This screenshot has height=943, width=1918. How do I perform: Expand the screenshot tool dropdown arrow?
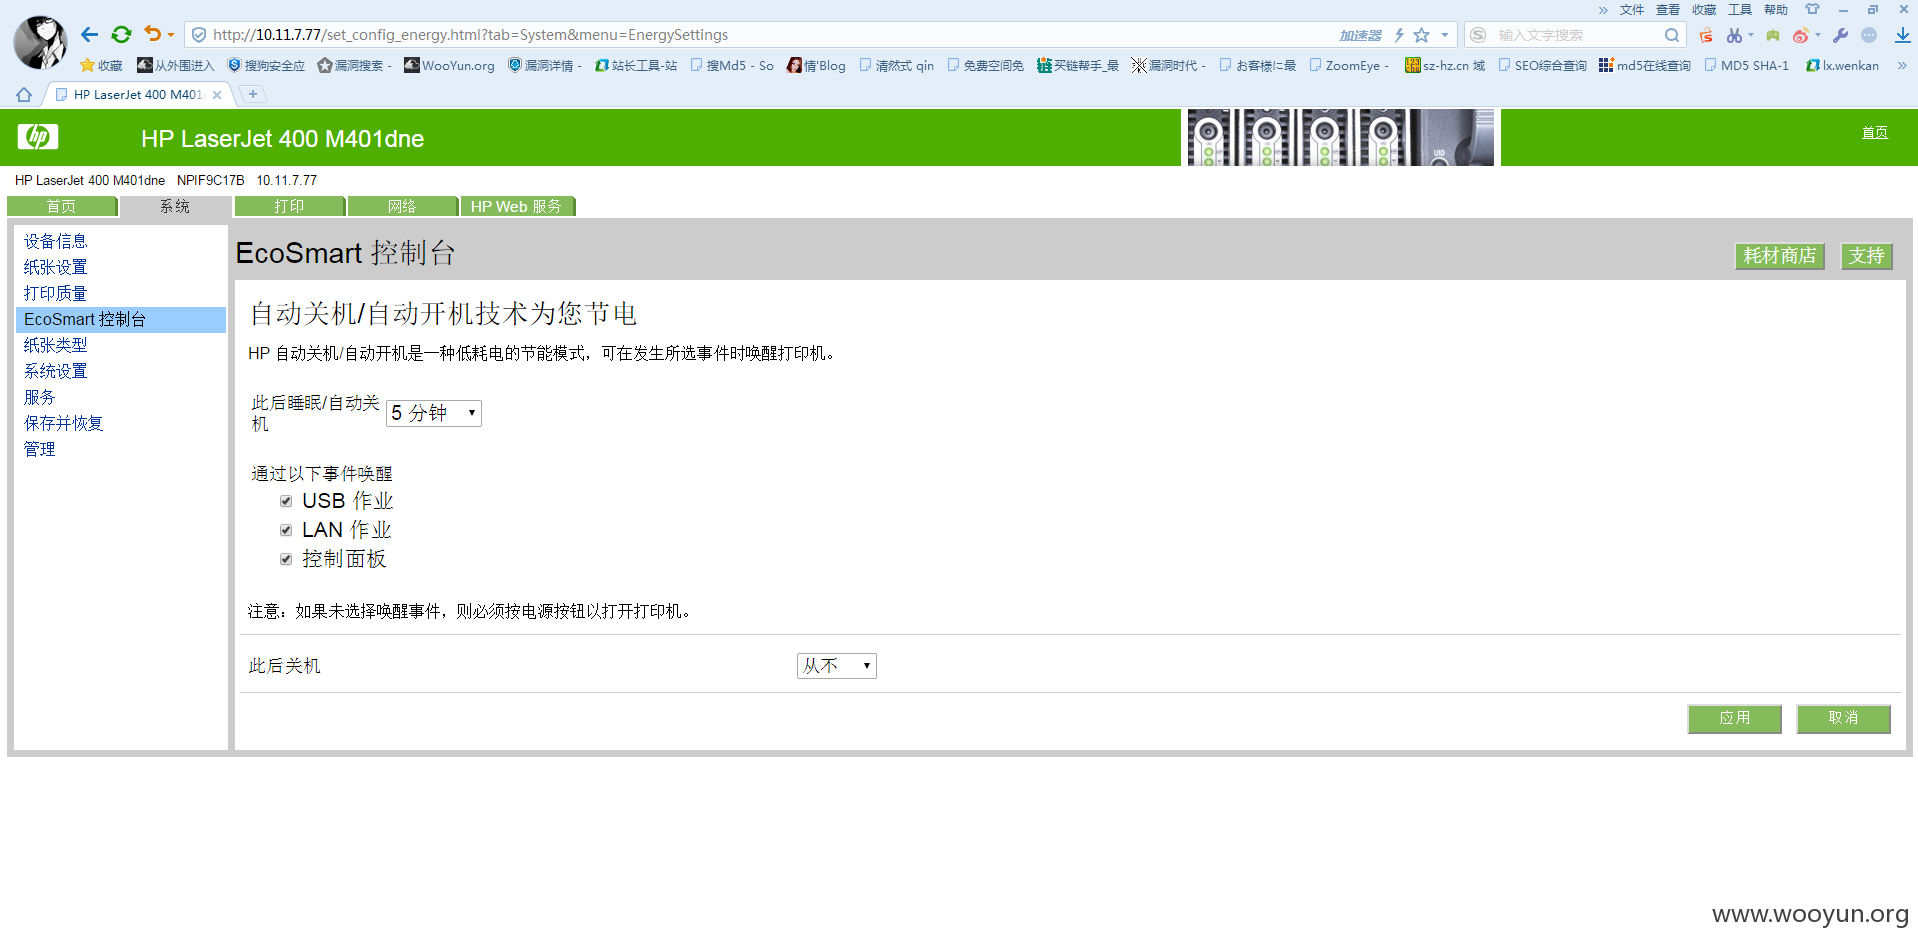tap(1751, 35)
